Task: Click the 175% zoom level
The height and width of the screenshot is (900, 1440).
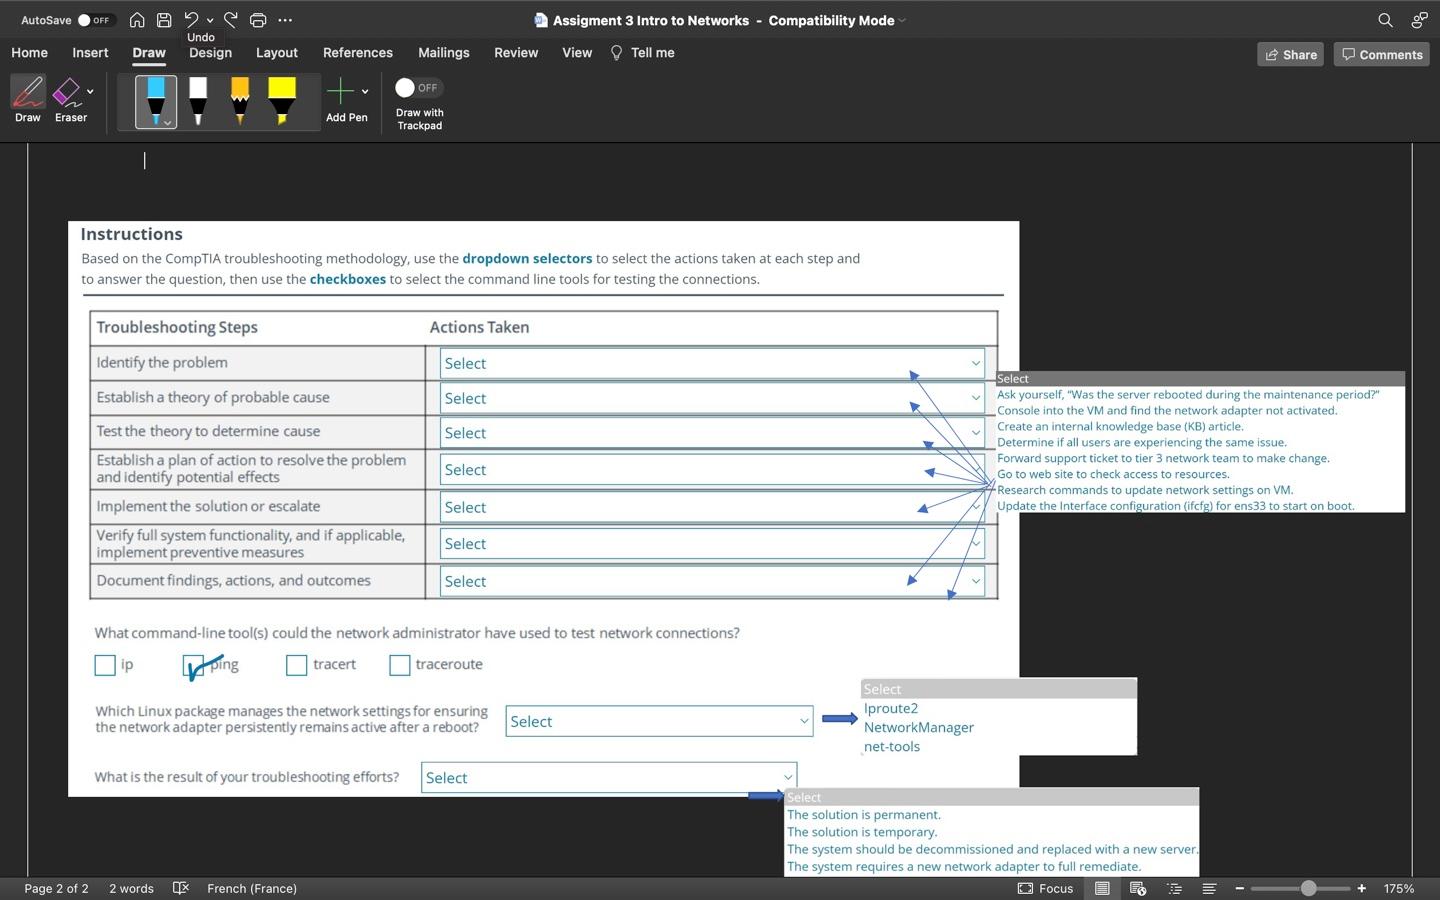Action: tap(1399, 888)
